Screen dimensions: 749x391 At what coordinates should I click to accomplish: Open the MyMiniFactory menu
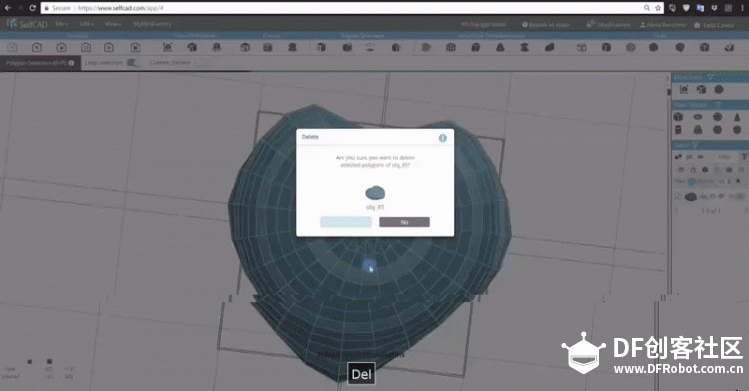[152, 24]
